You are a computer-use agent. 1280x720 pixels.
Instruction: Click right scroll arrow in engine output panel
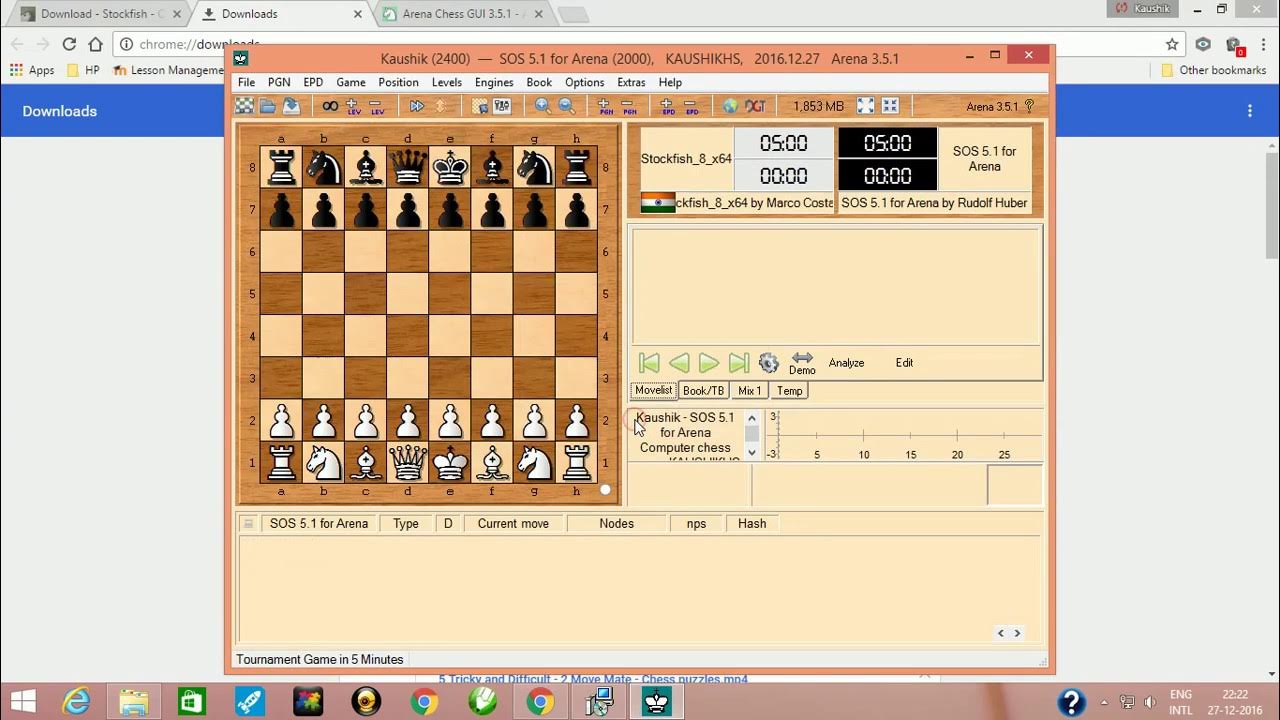tap(1017, 633)
